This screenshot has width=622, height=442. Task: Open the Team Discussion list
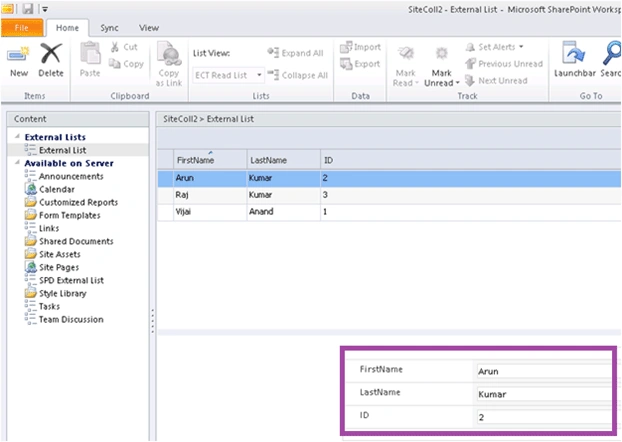coord(71,319)
